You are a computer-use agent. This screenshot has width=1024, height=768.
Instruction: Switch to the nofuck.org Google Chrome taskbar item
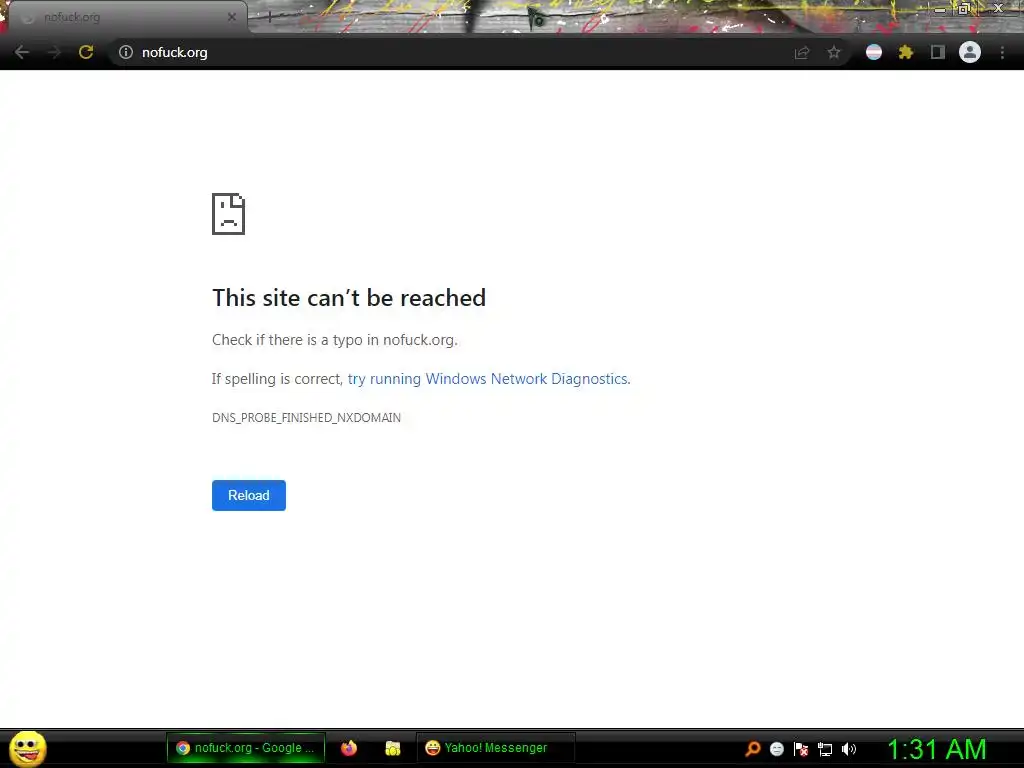(x=246, y=748)
